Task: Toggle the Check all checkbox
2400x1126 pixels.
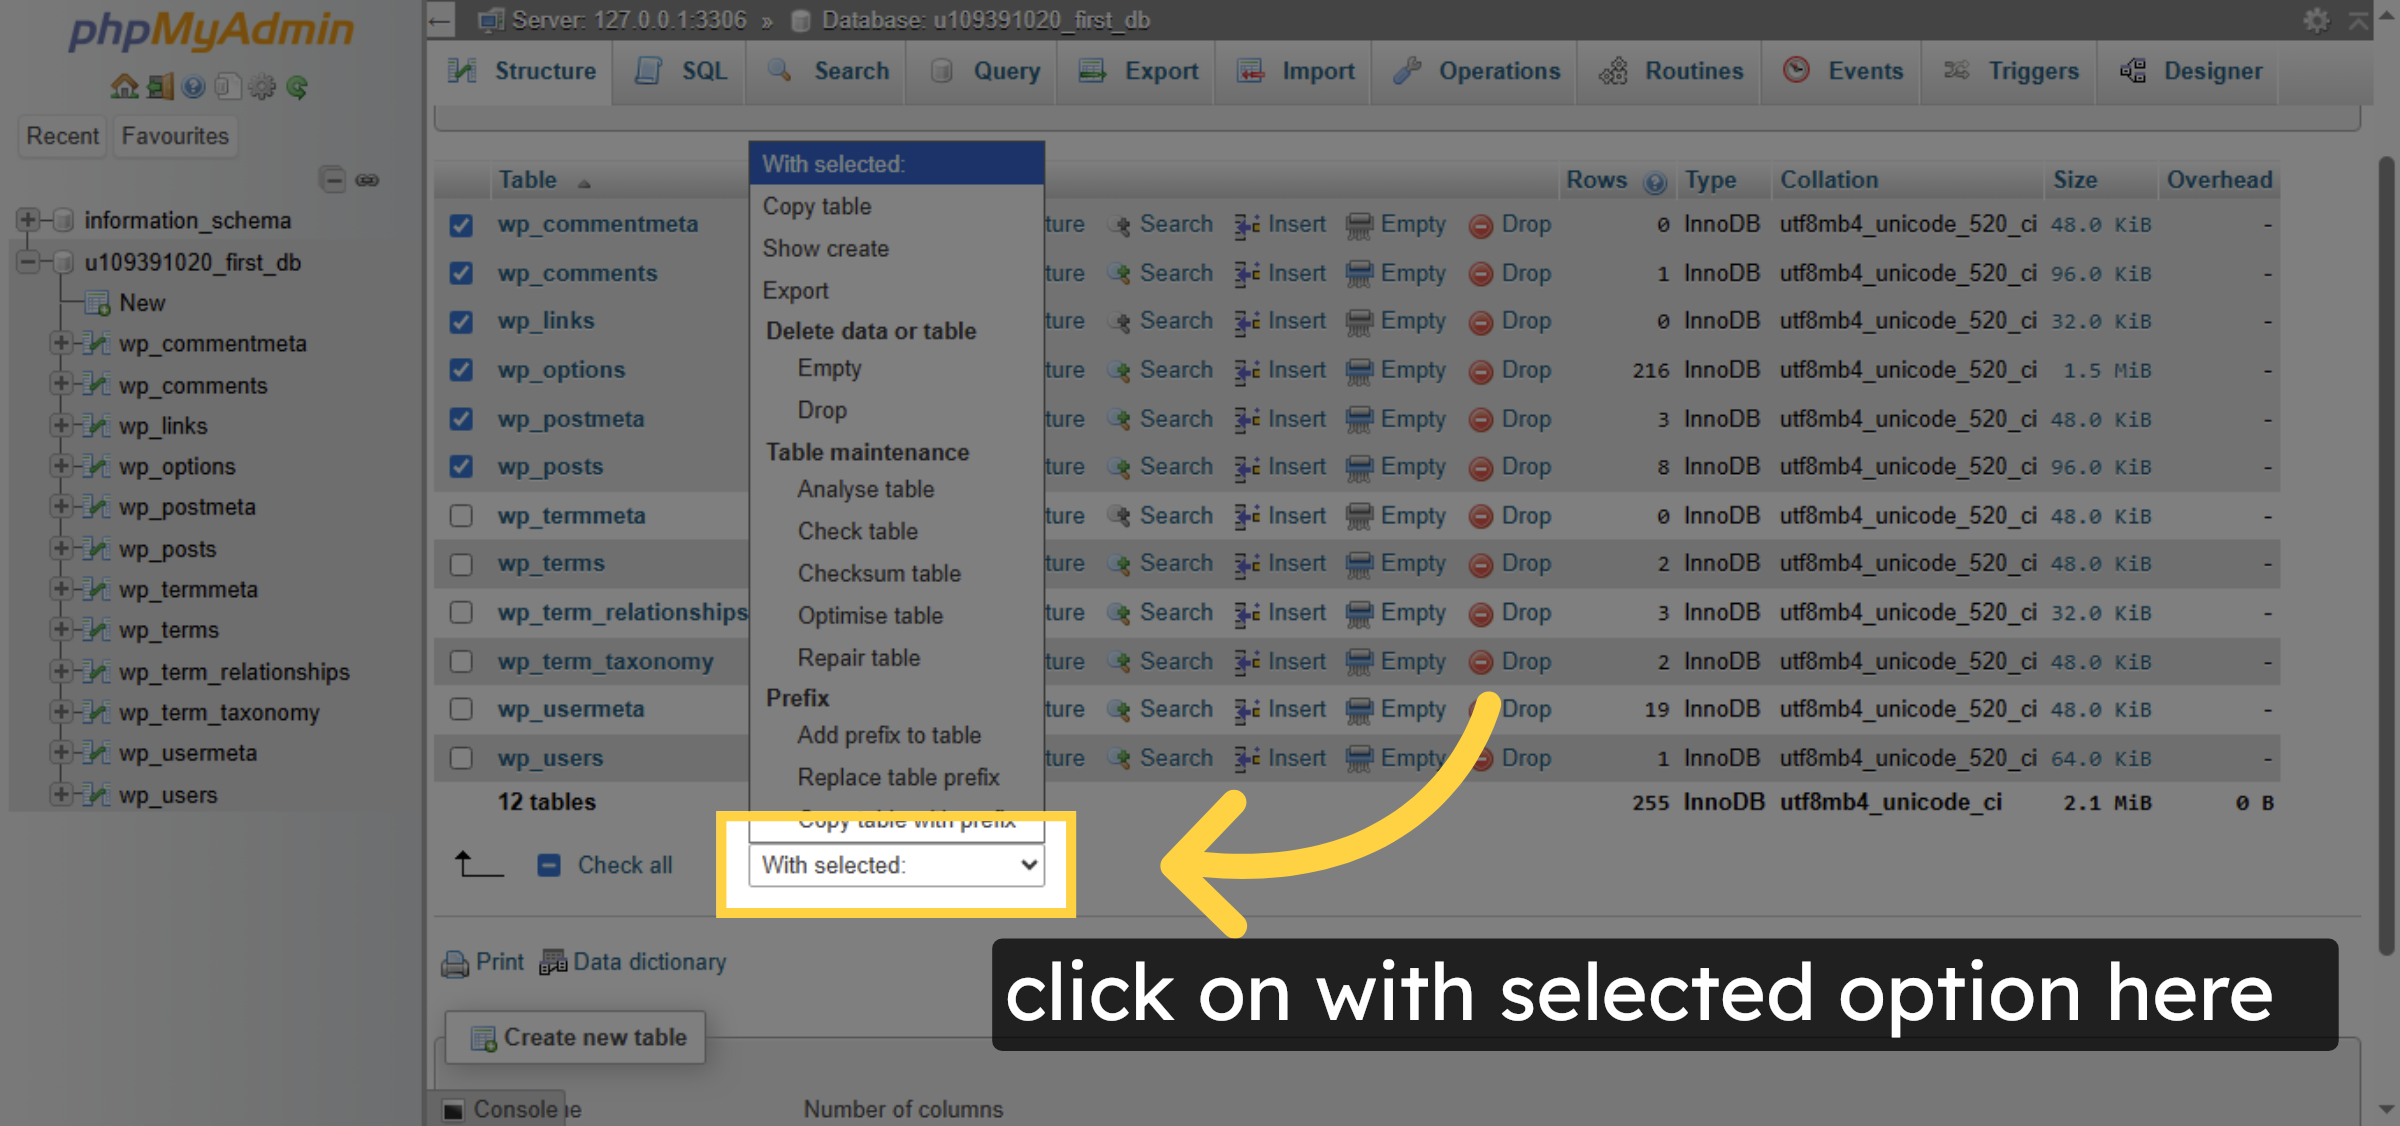Action: 549,865
